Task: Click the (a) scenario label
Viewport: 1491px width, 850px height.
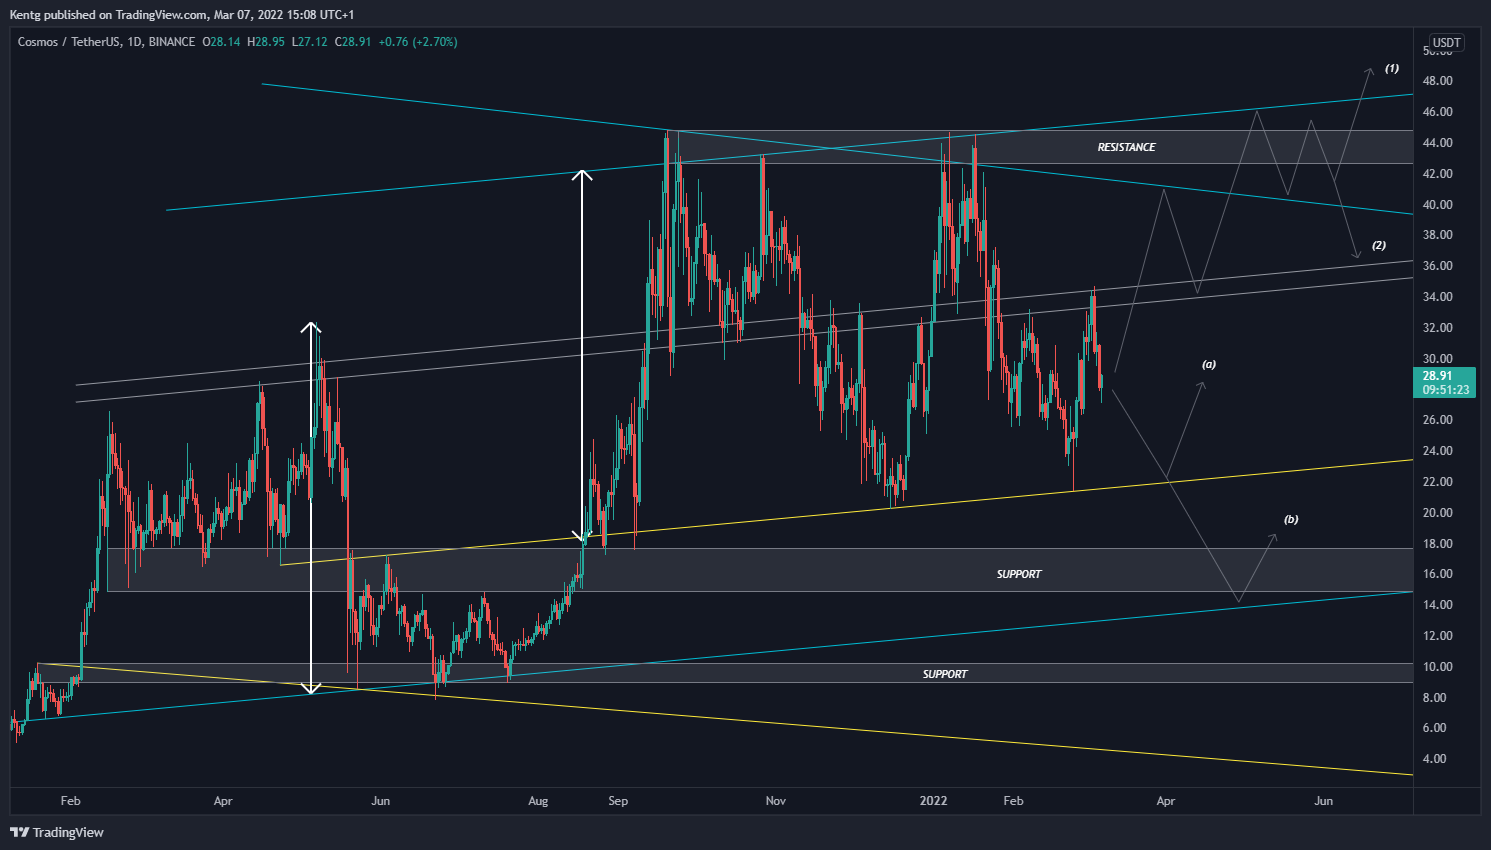Action: 1208,364
